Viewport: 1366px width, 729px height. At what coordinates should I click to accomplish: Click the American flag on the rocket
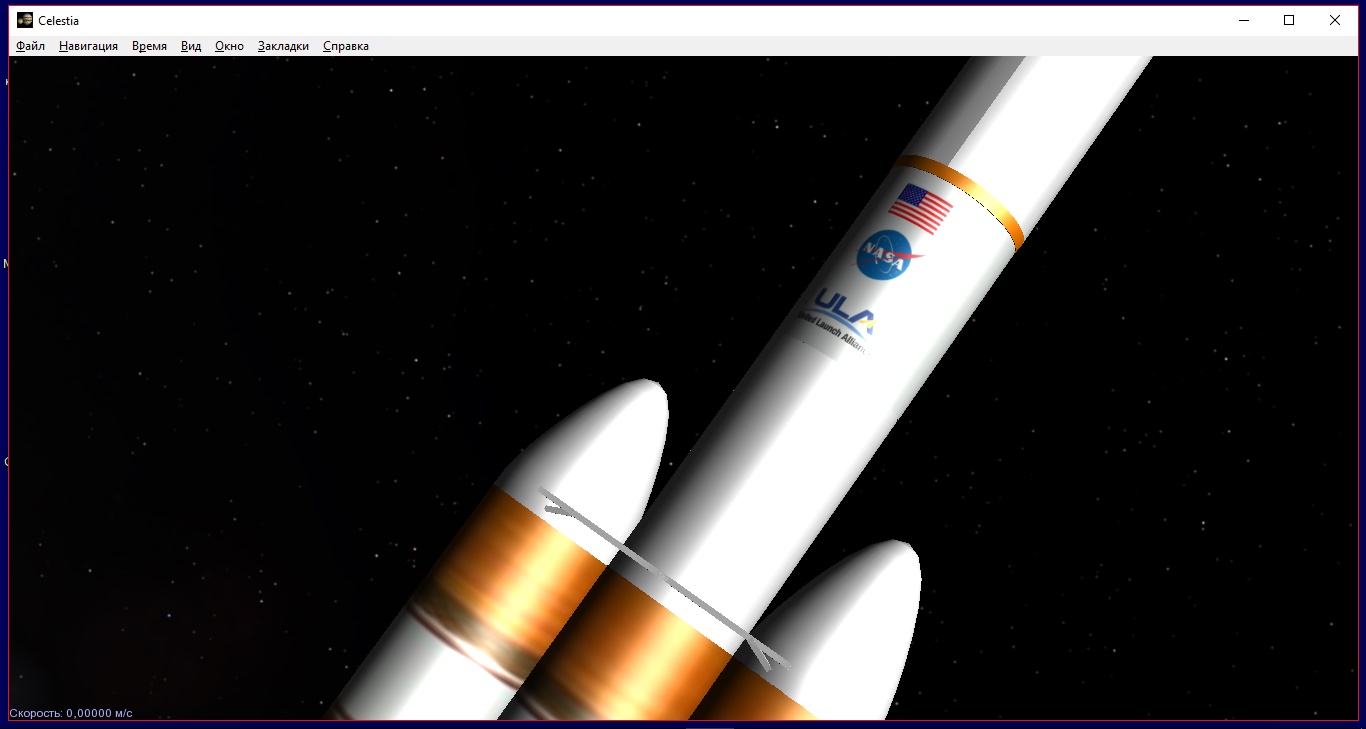(x=921, y=208)
